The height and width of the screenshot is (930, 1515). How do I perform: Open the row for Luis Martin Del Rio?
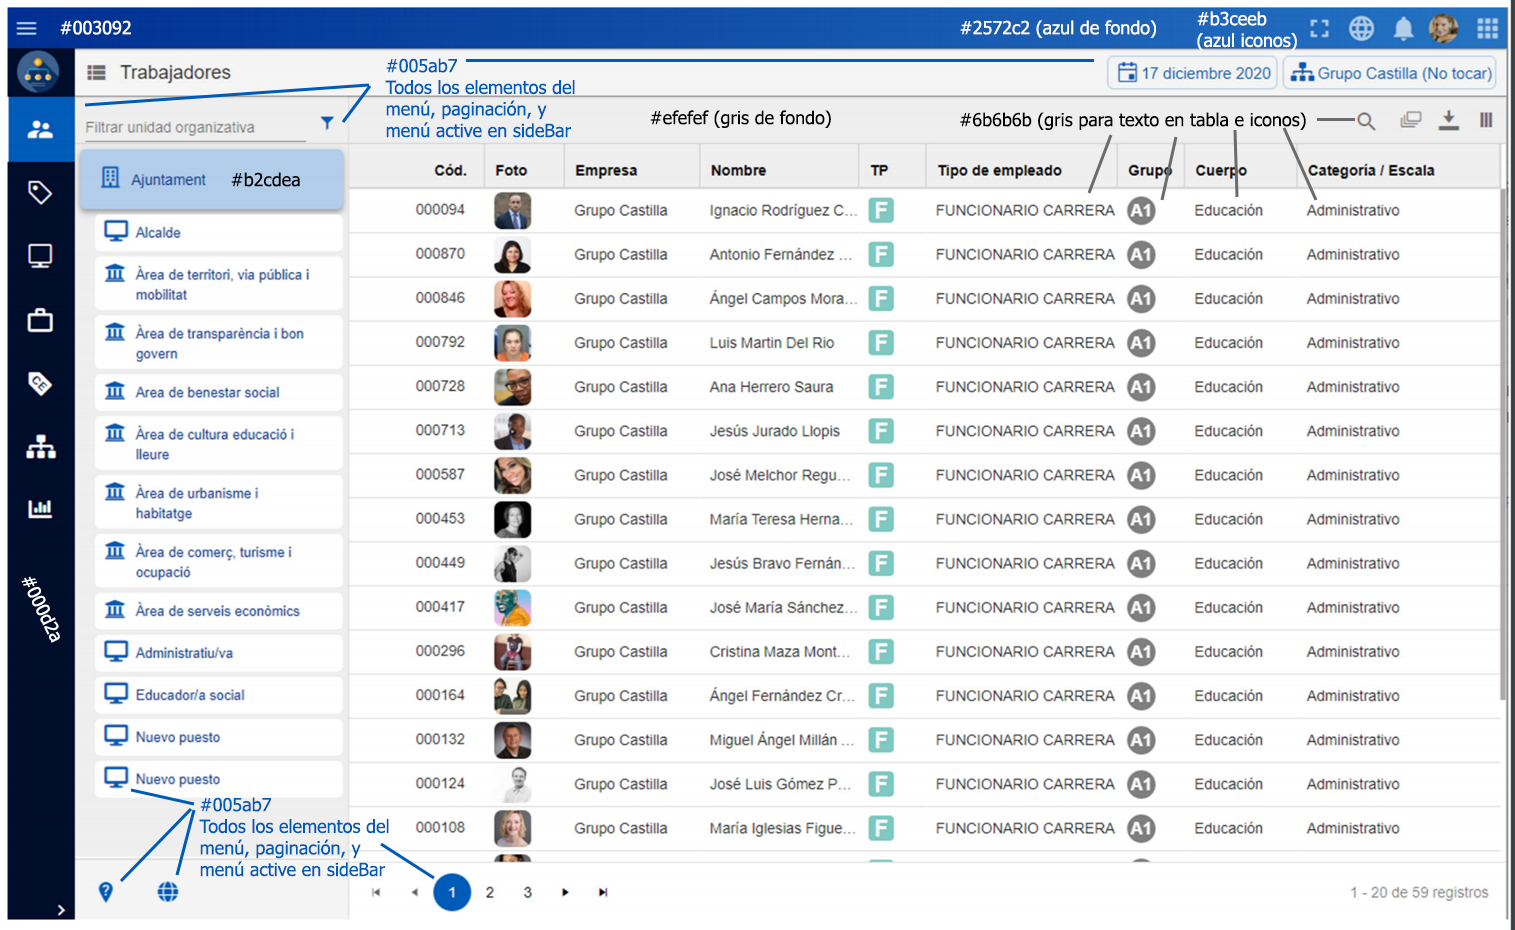click(x=924, y=343)
